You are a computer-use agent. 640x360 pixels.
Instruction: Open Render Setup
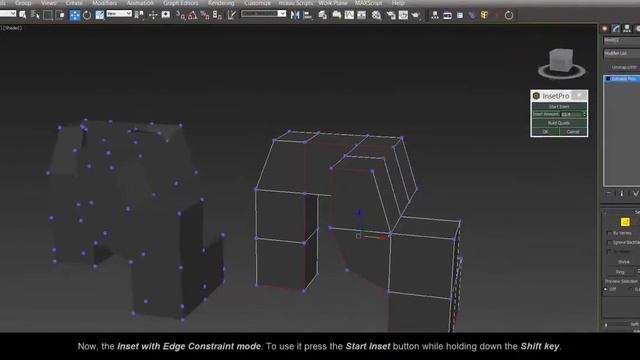tap(391, 15)
